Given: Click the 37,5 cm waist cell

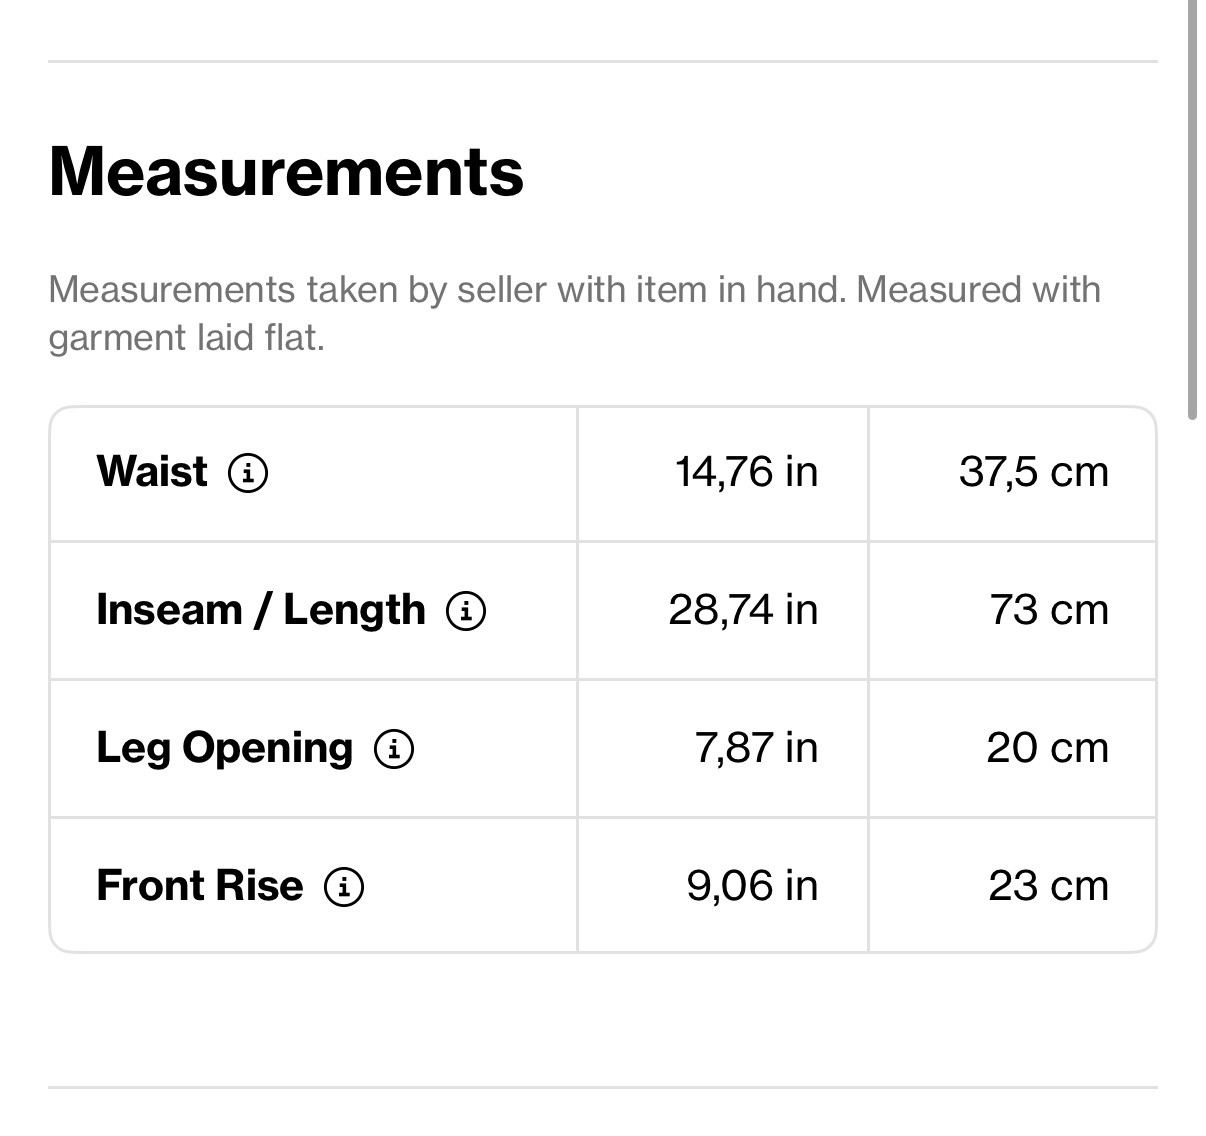Looking at the screenshot, I should tap(1034, 472).
